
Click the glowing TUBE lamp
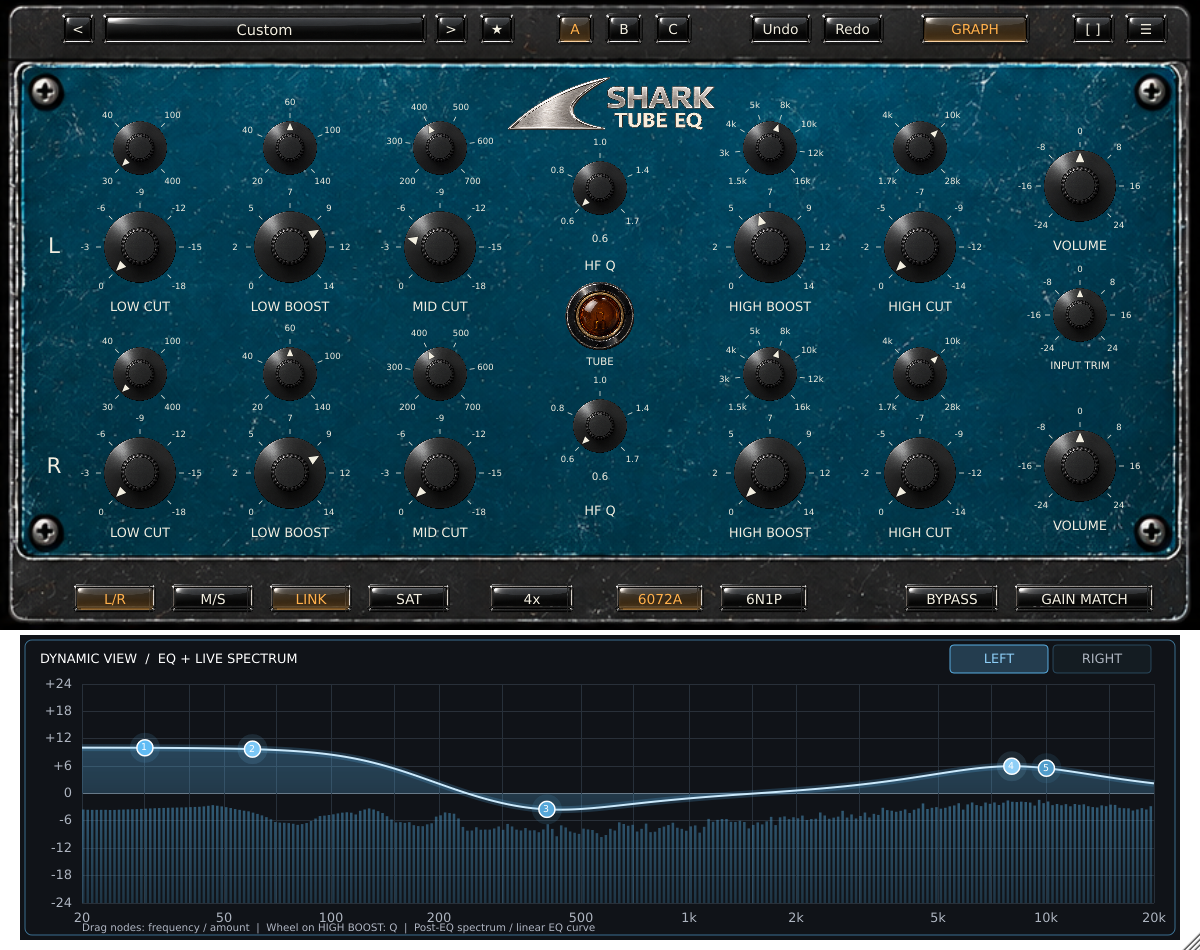(x=599, y=316)
